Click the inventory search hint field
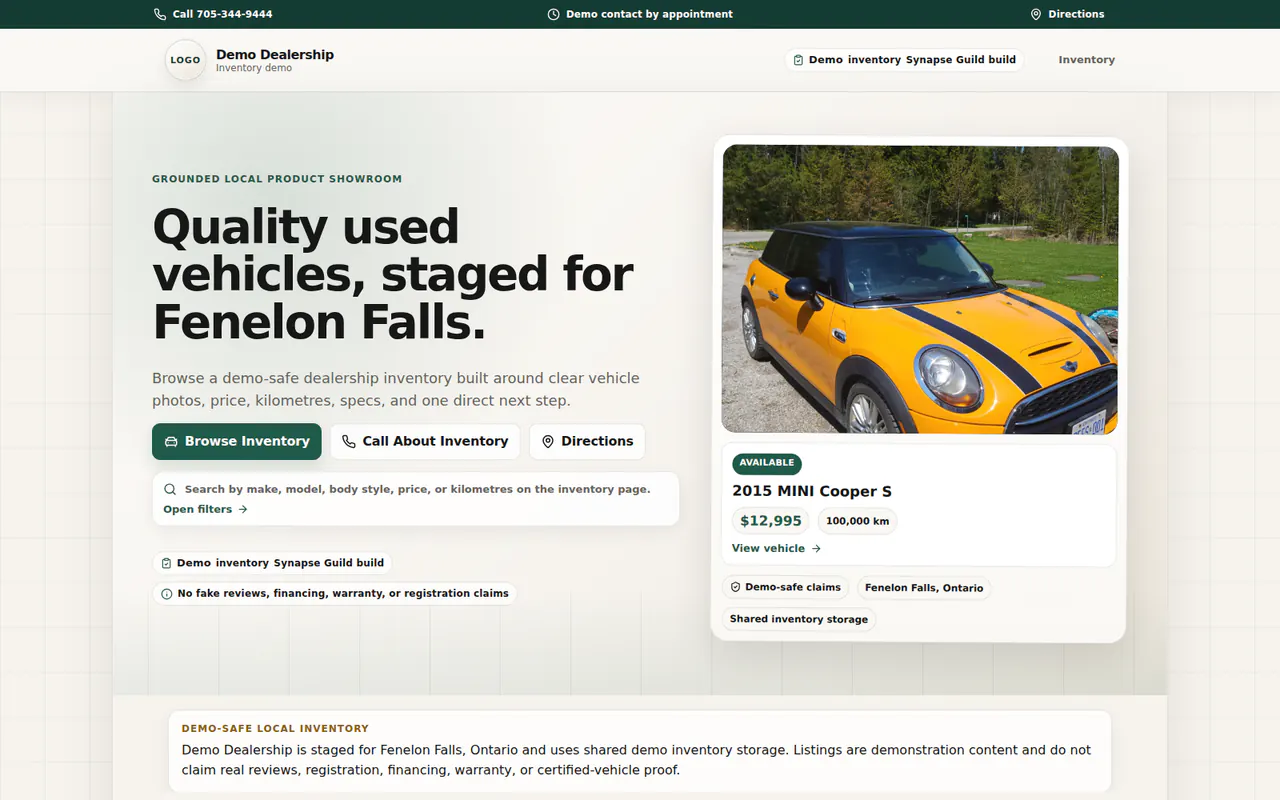1280x800 pixels. (x=416, y=499)
